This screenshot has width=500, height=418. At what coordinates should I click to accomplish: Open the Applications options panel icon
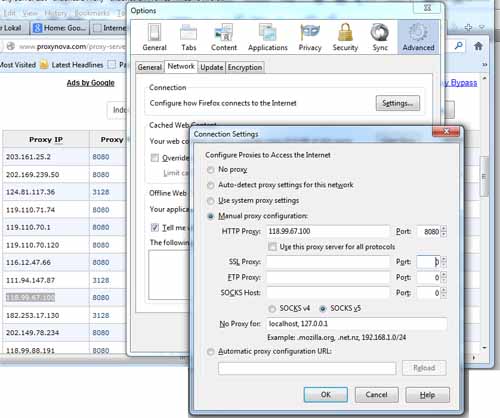268,37
